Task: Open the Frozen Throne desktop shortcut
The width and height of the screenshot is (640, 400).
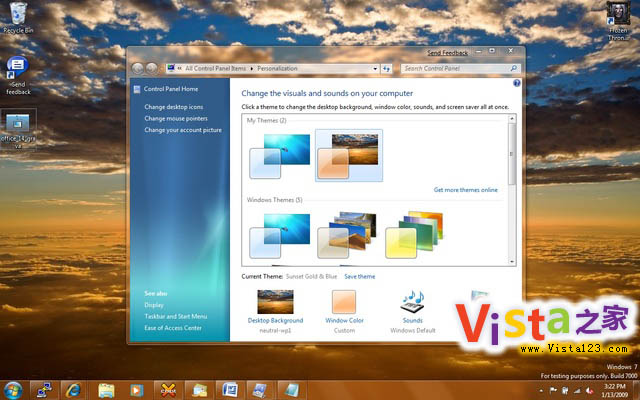Action: pos(618,21)
